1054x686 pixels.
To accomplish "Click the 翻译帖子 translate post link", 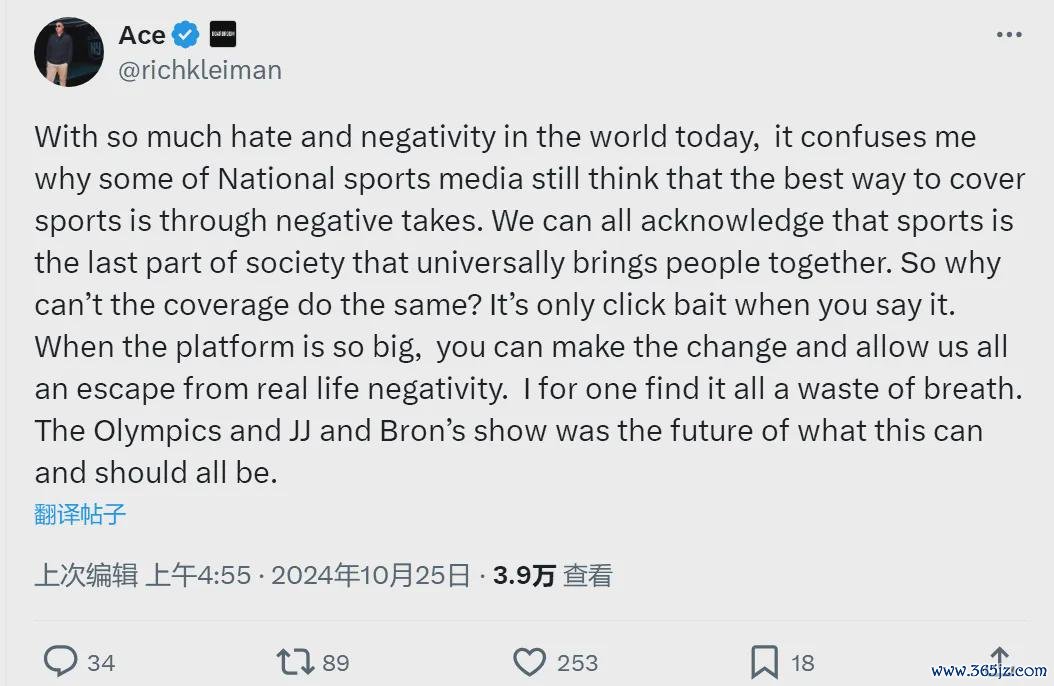I will tap(81, 515).
